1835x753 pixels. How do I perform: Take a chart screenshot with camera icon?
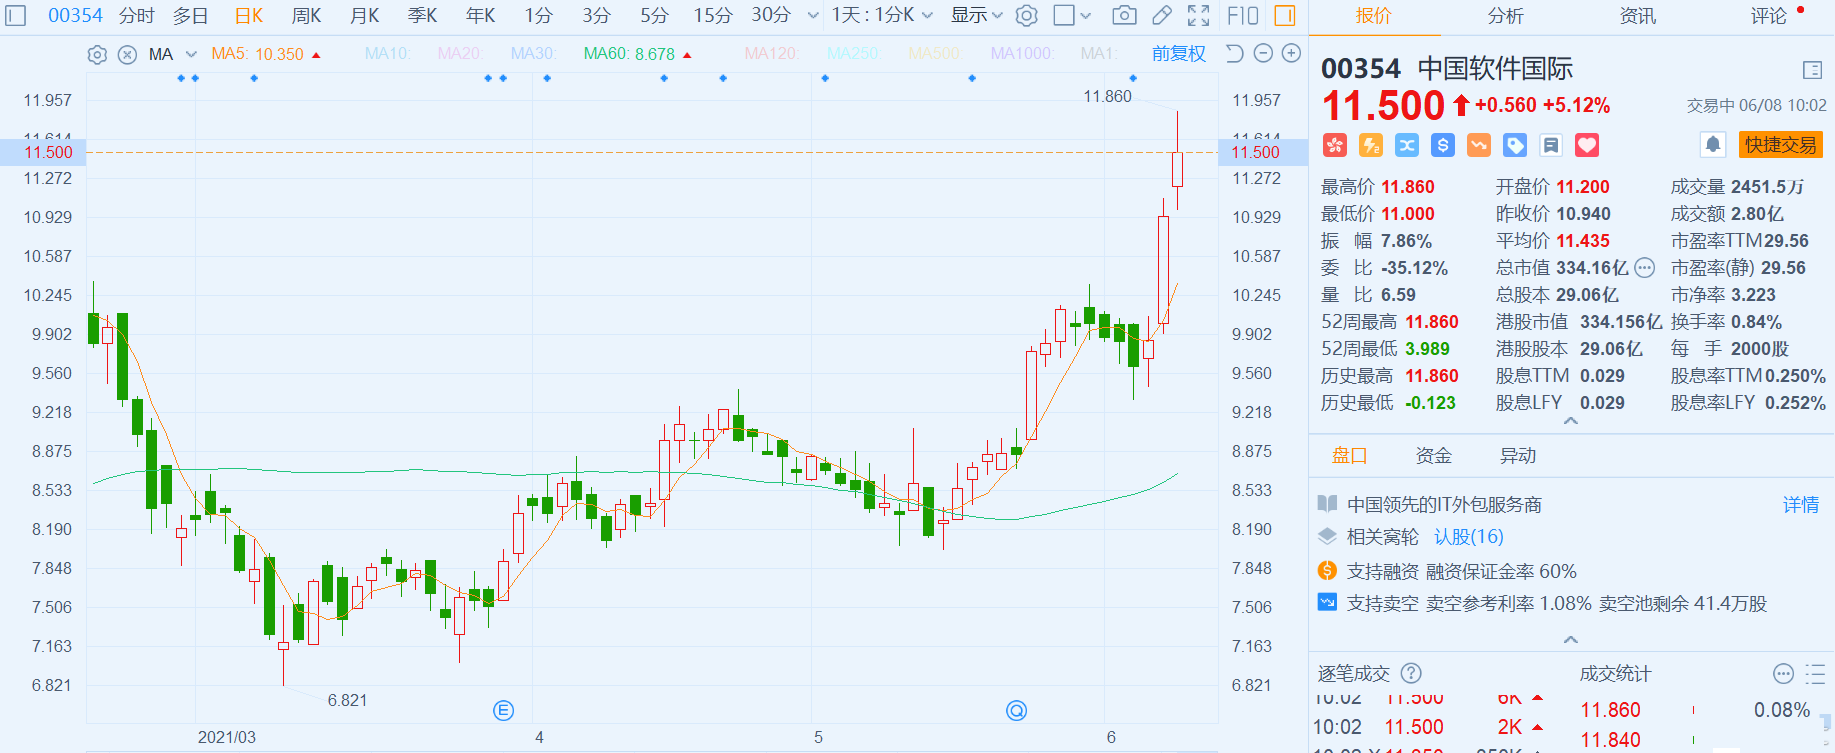click(x=1124, y=15)
